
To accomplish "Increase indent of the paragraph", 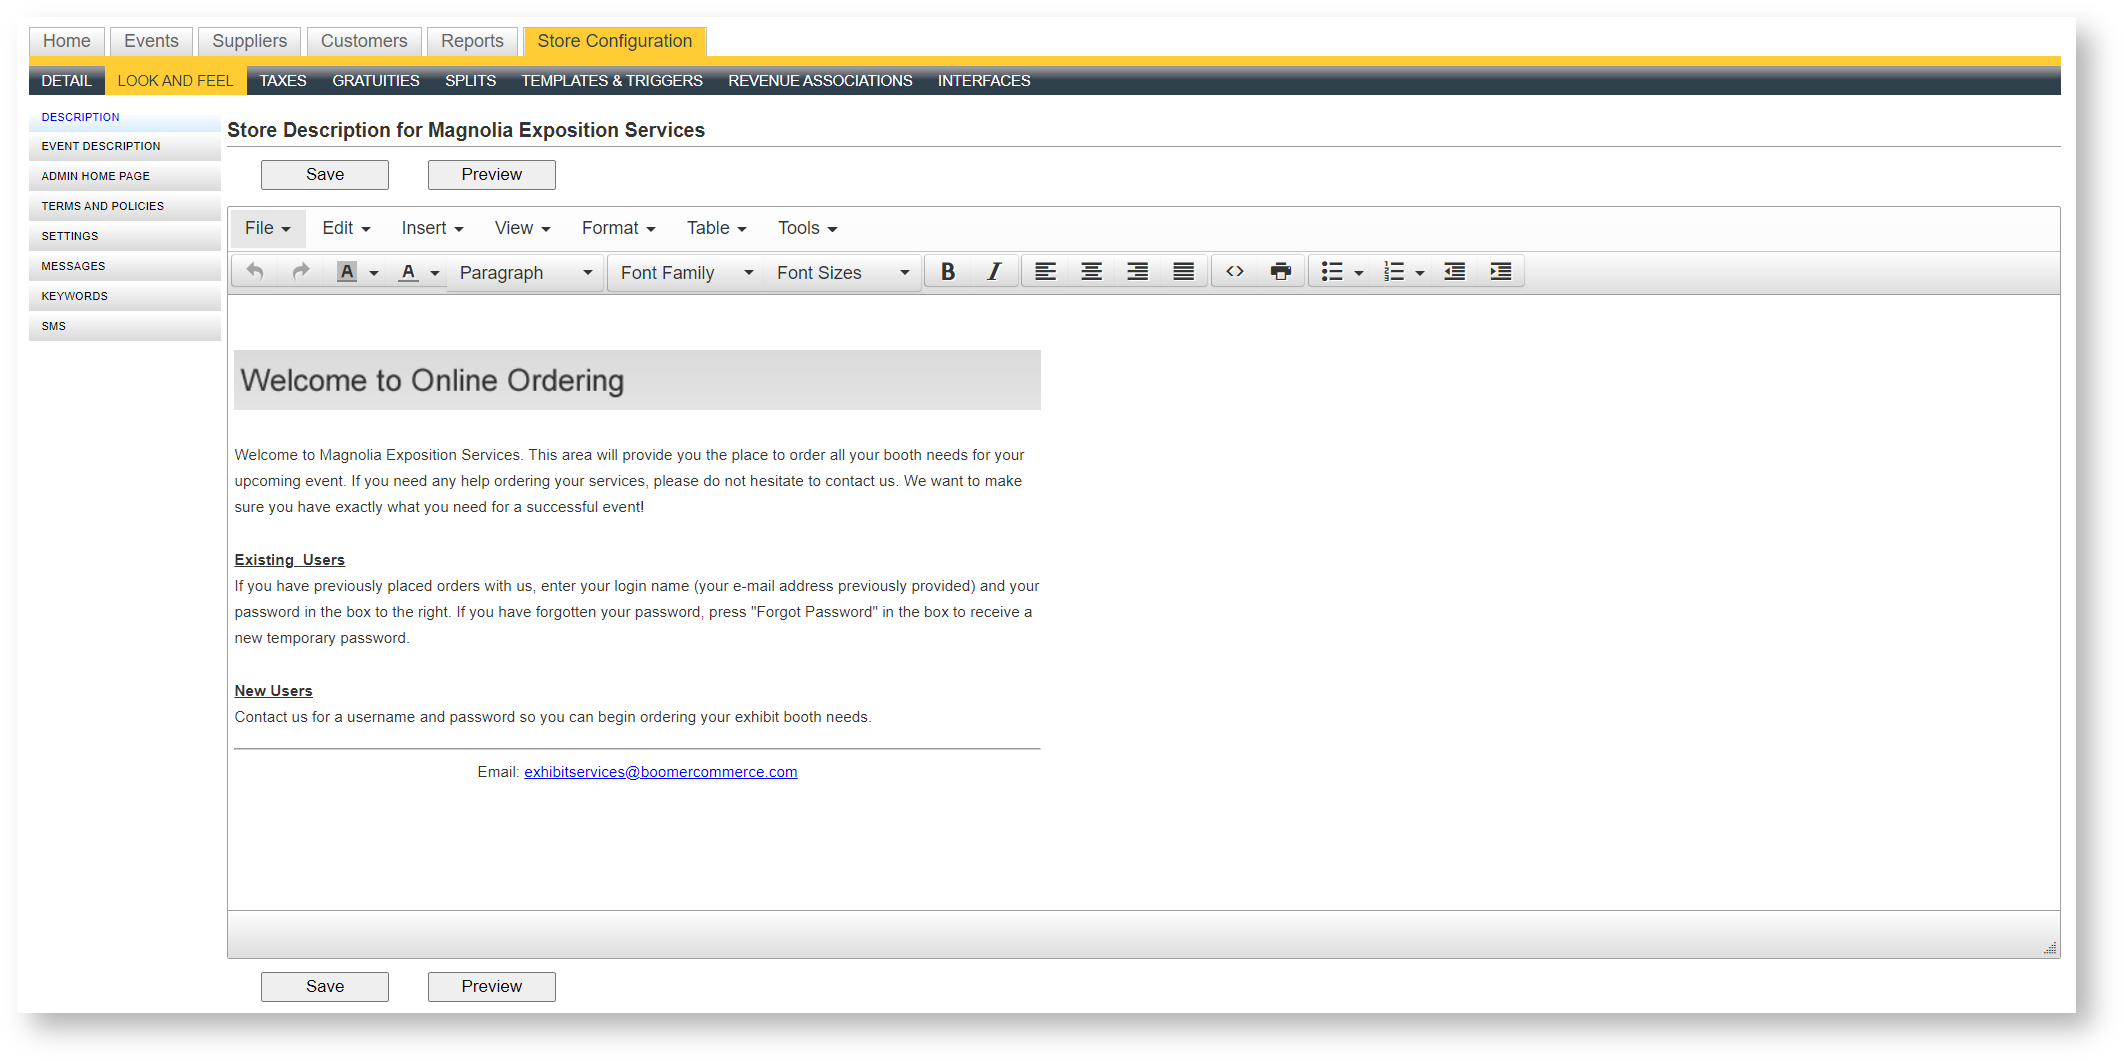I will point(1500,272).
